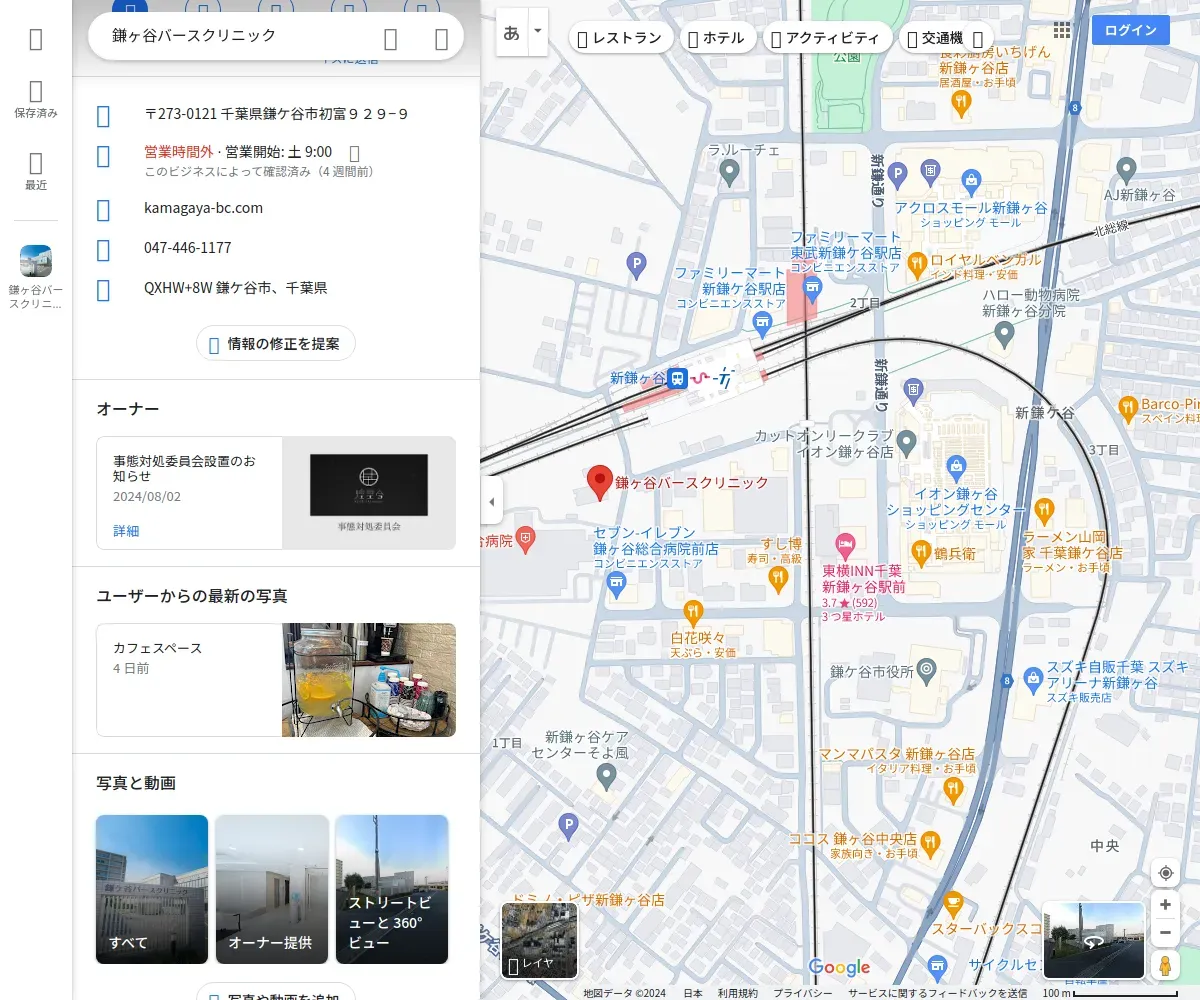Zoom in with the plus button
The height and width of the screenshot is (1000, 1200).
1165,905
